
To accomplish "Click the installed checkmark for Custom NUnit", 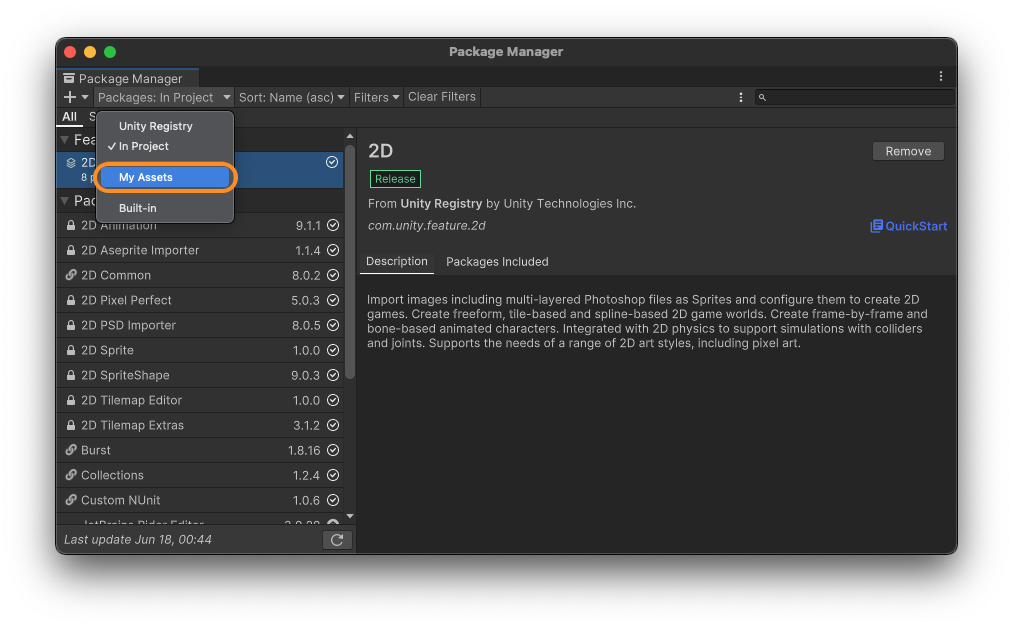I will [333, 501].
